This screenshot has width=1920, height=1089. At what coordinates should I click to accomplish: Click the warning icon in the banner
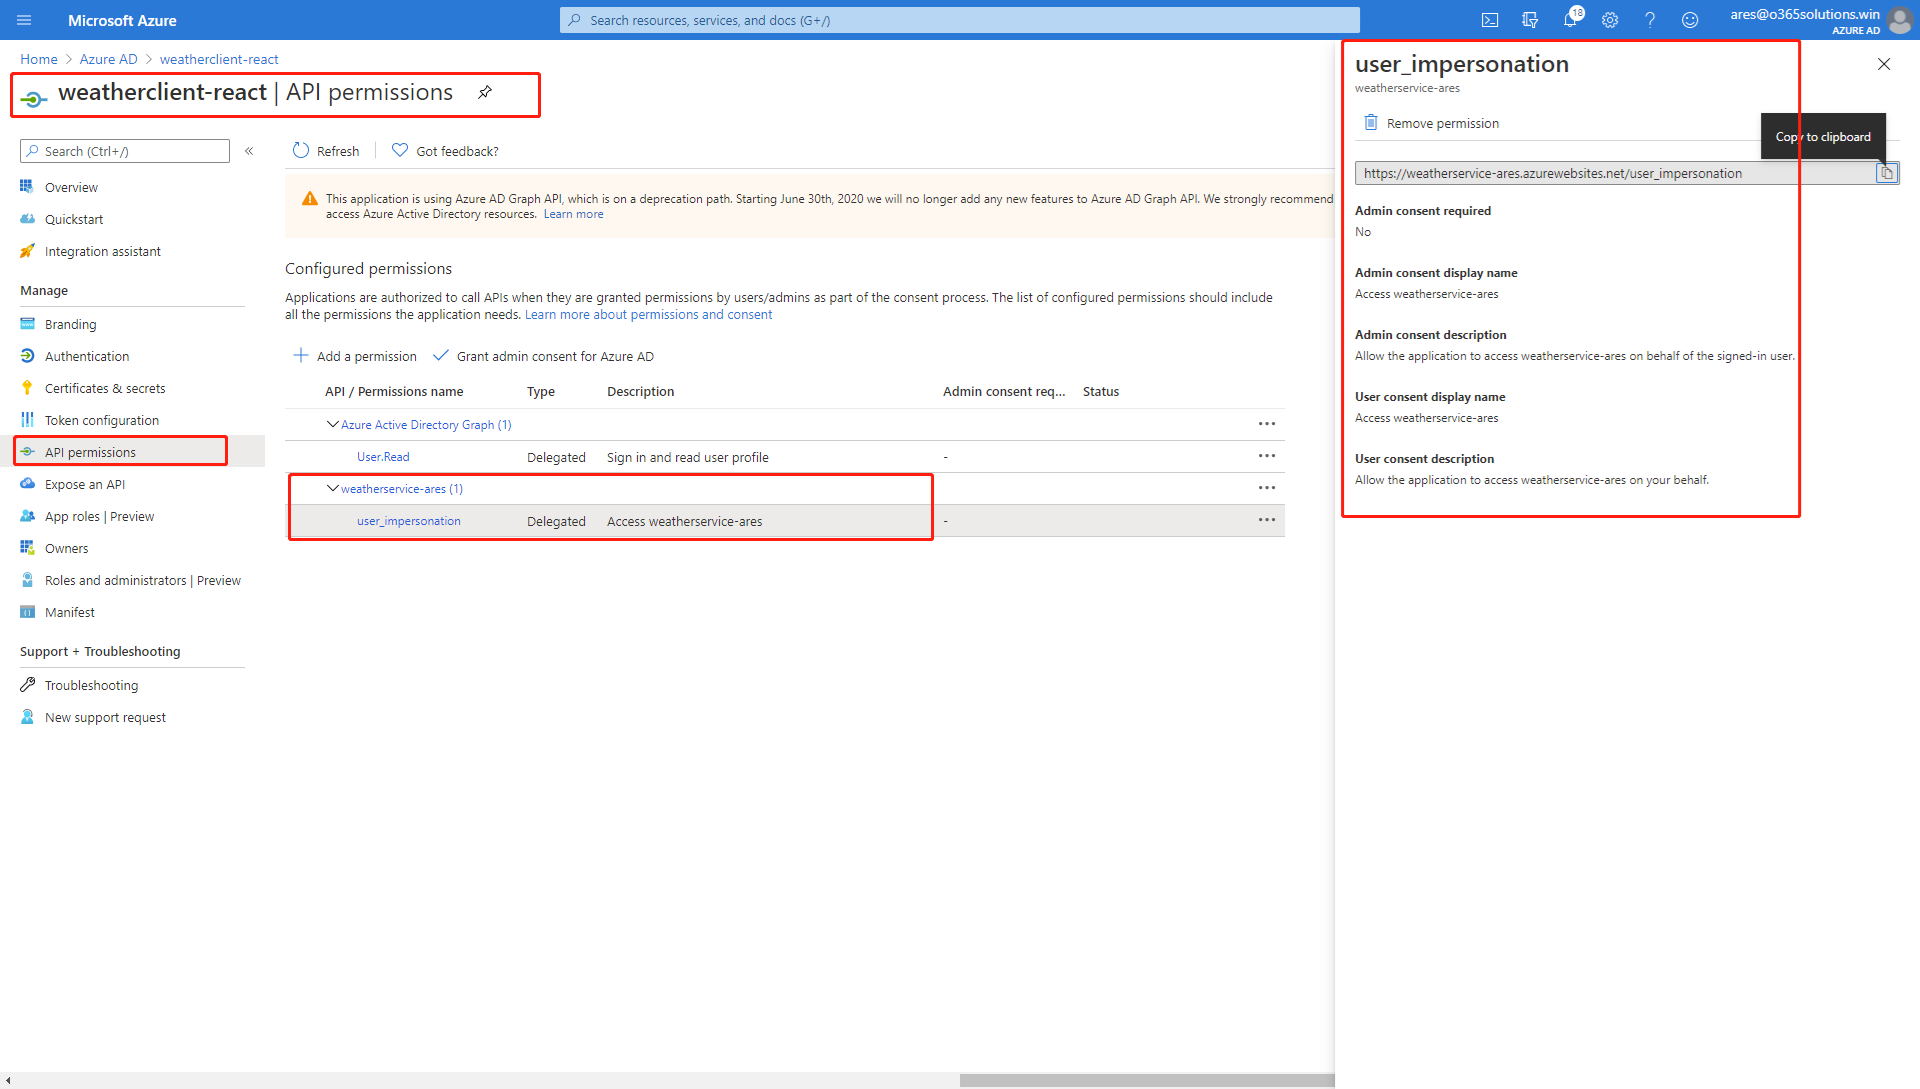click(310, 199)
